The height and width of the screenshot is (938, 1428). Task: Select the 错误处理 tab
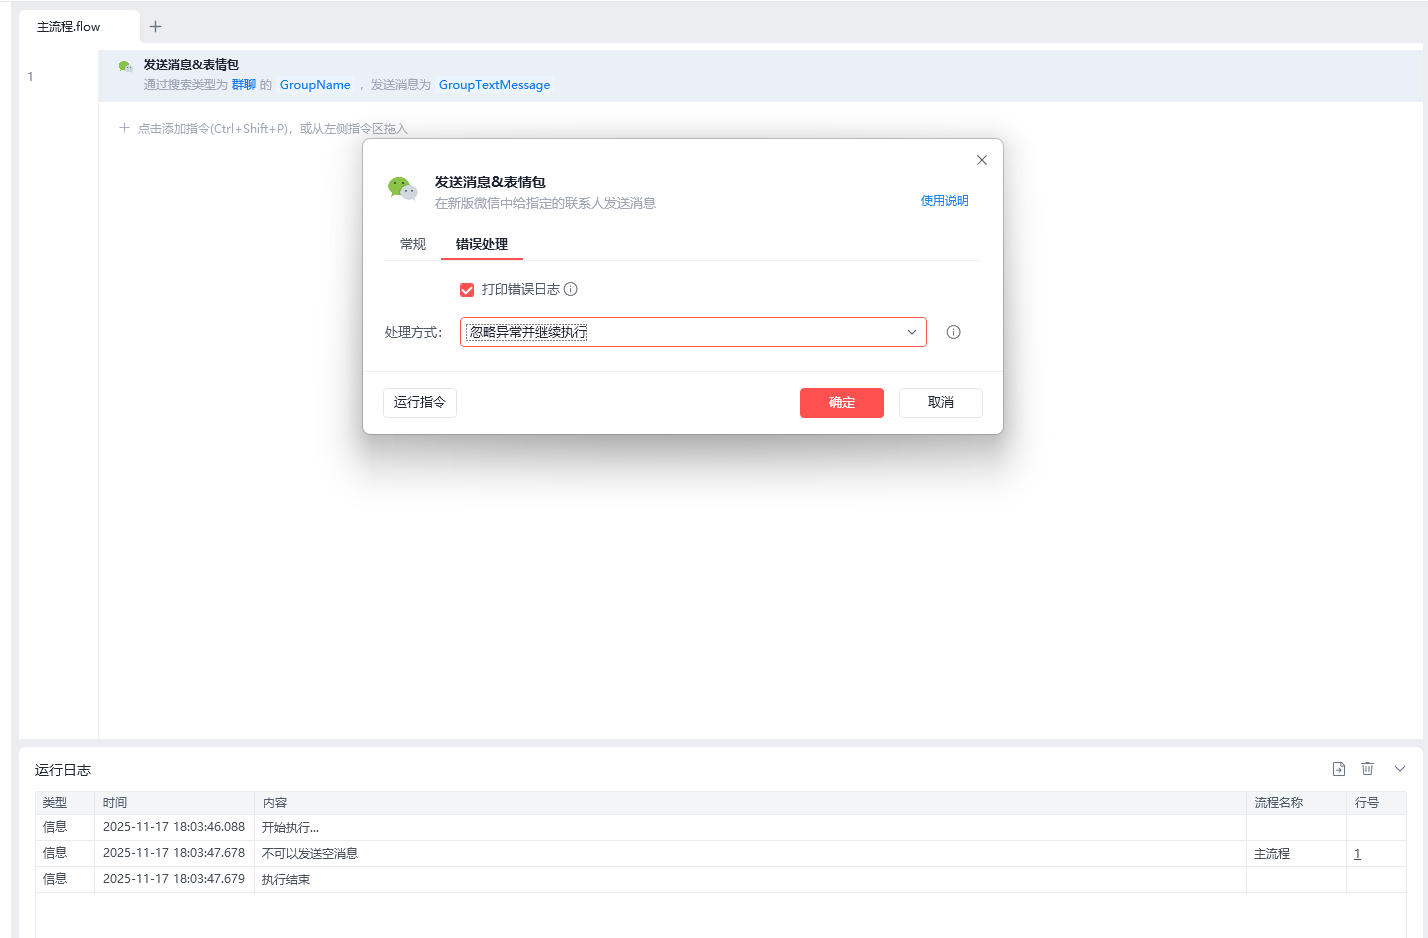point(482,244)
